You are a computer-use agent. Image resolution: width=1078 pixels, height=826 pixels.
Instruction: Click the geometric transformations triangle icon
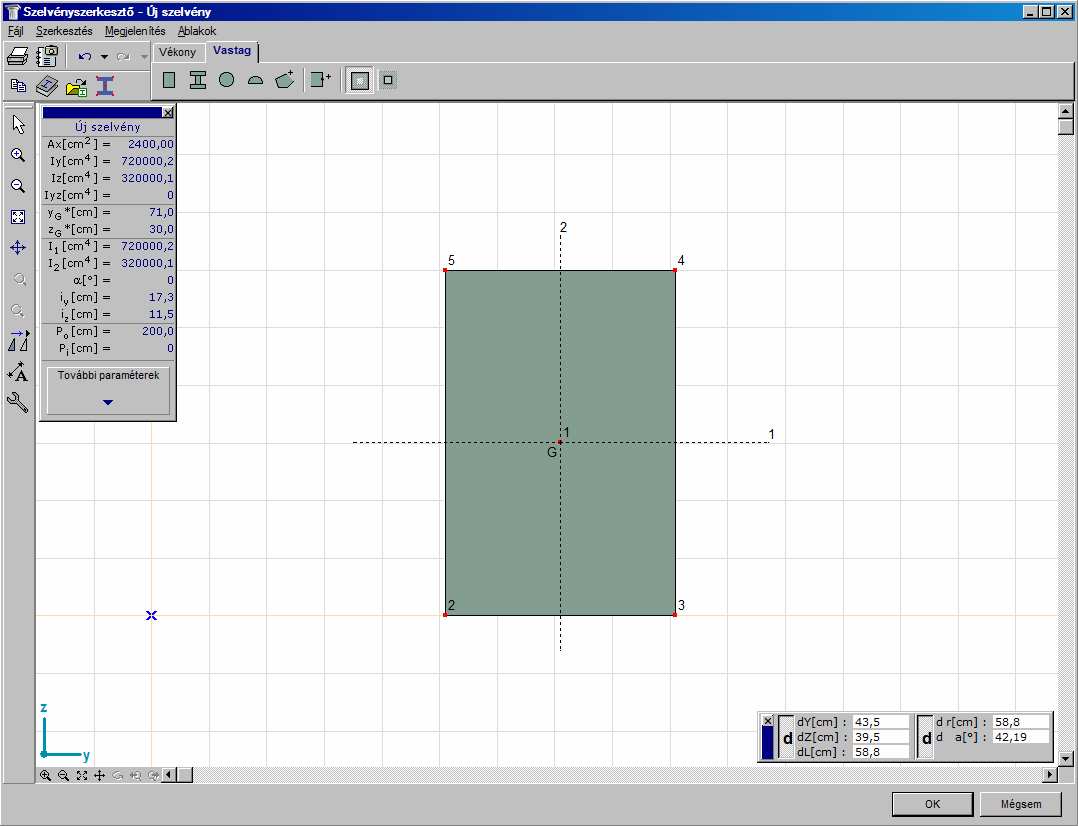[19, 341]
